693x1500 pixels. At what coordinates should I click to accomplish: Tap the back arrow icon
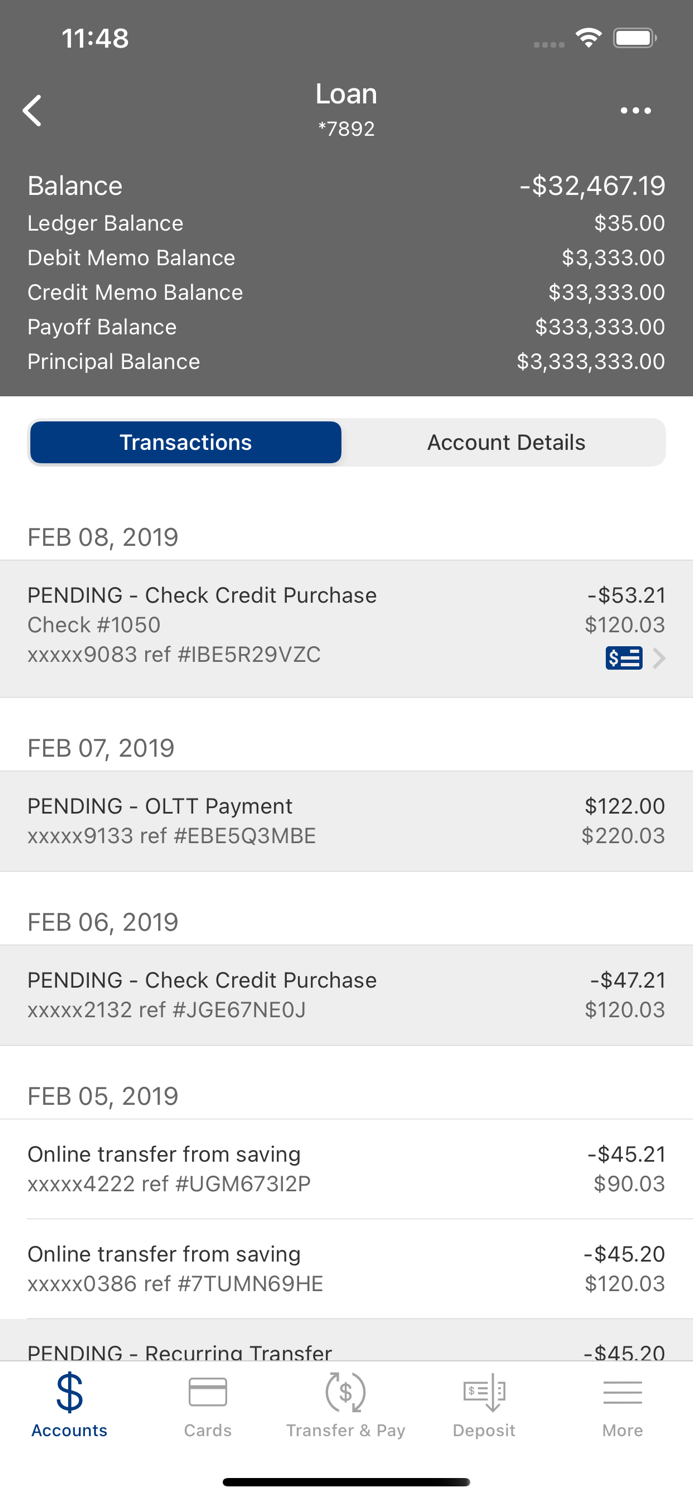(32, 110)
